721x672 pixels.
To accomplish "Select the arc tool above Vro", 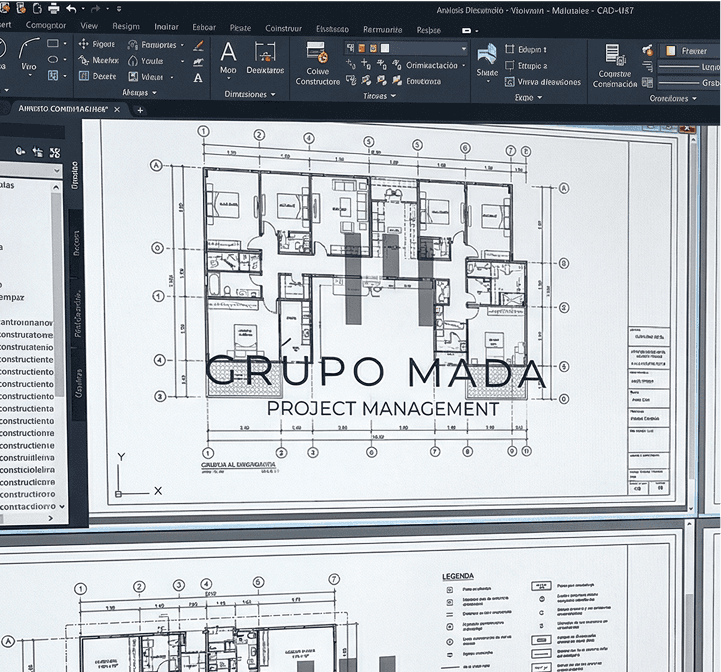I will pyautogui.click(x=29, y=48).
